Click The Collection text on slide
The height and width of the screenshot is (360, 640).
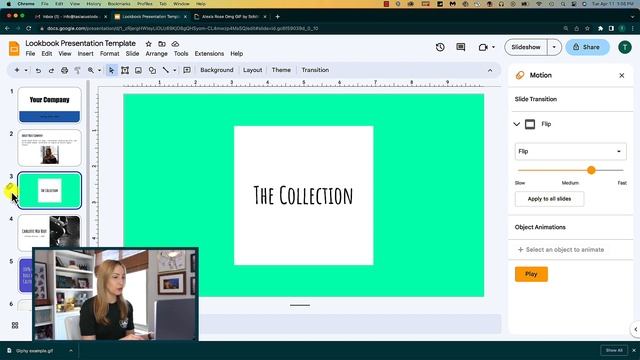tap(303, 196)
